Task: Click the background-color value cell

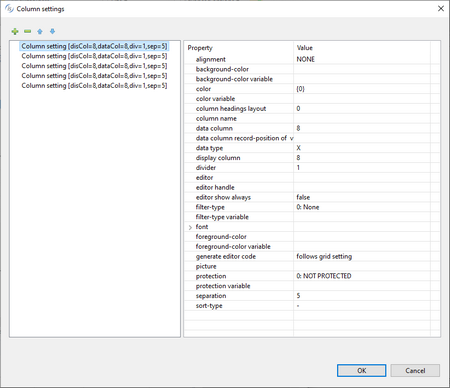Action: click(362, 69)
